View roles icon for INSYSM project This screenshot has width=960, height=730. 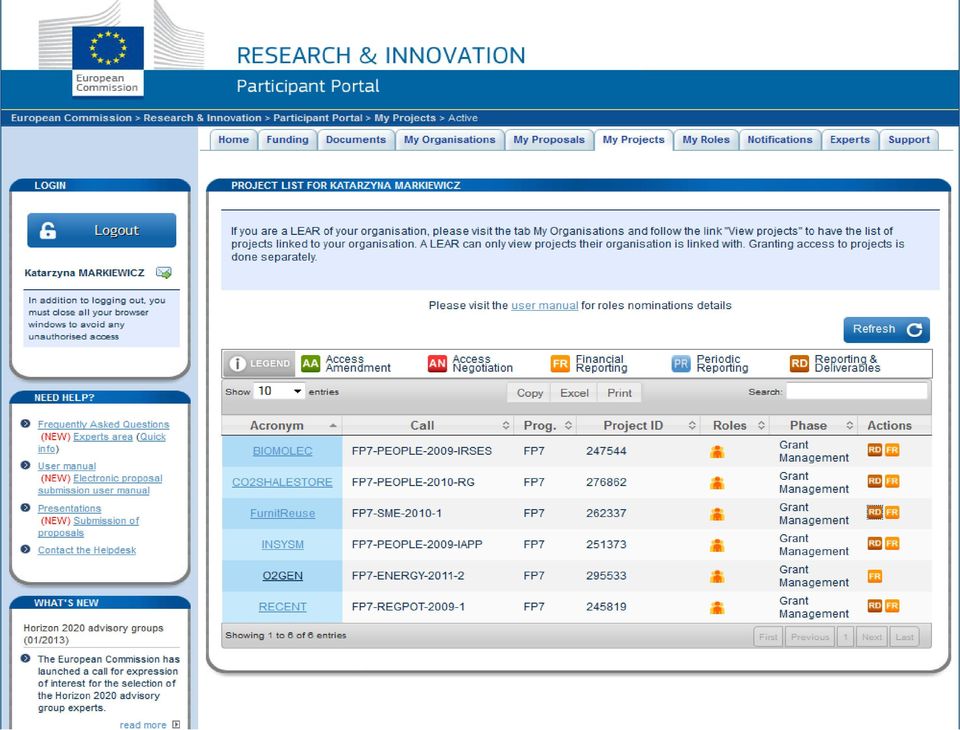tap(717, 545)
